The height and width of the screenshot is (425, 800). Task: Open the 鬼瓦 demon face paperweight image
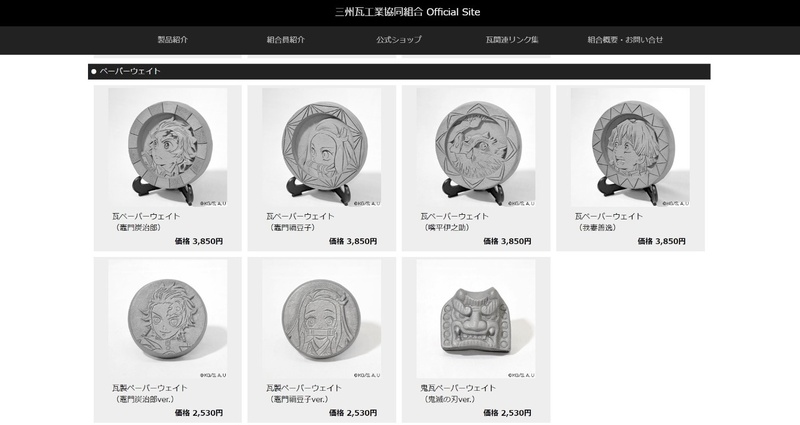tap(476, 319)
